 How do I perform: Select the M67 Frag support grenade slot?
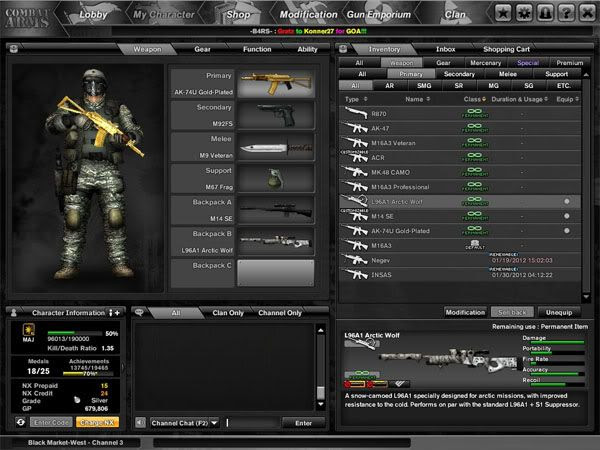276,179
